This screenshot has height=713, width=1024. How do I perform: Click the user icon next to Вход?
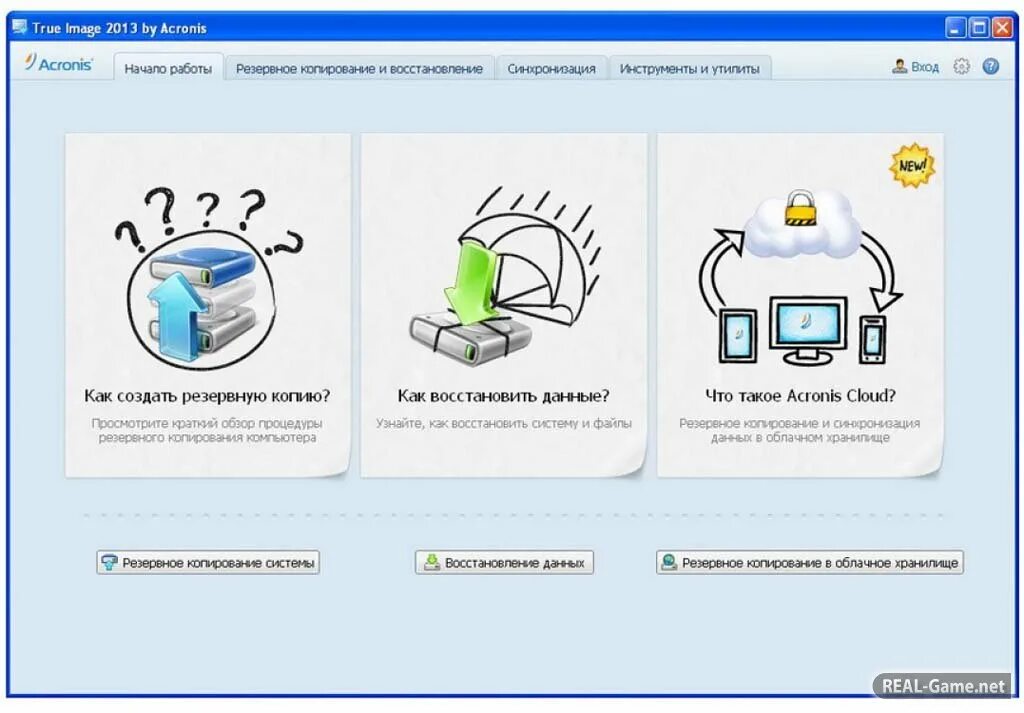pos(900,67)
